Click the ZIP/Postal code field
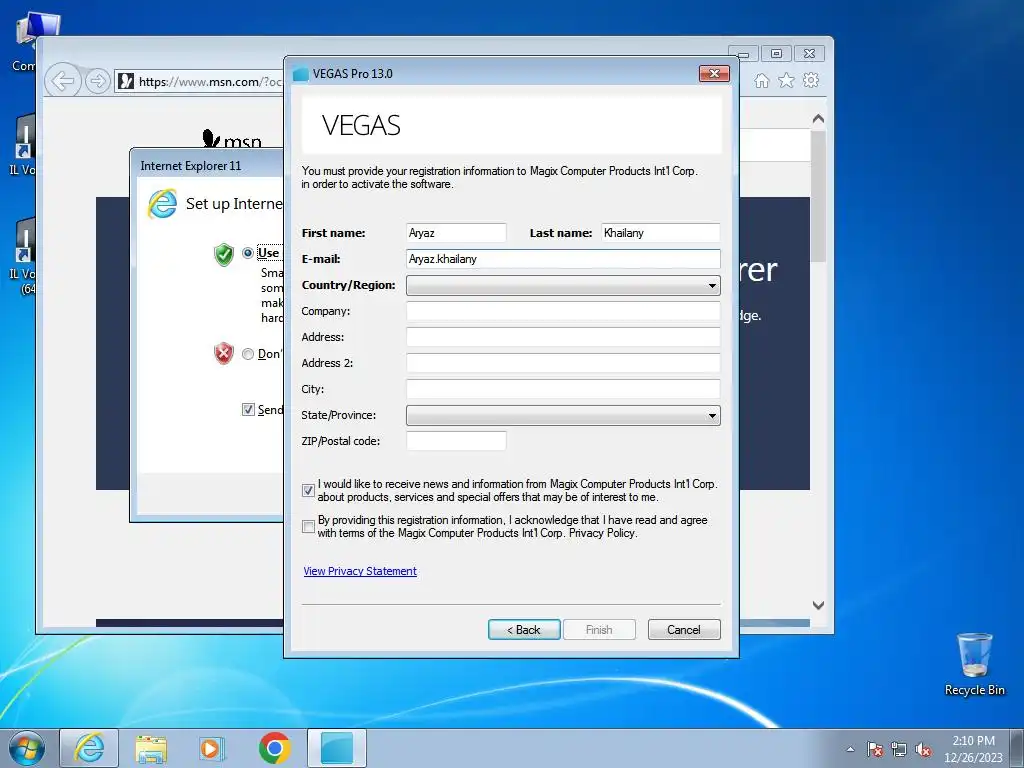This screenshot has height=768, width=1024. pyautogui.click(x=456, y=441)
